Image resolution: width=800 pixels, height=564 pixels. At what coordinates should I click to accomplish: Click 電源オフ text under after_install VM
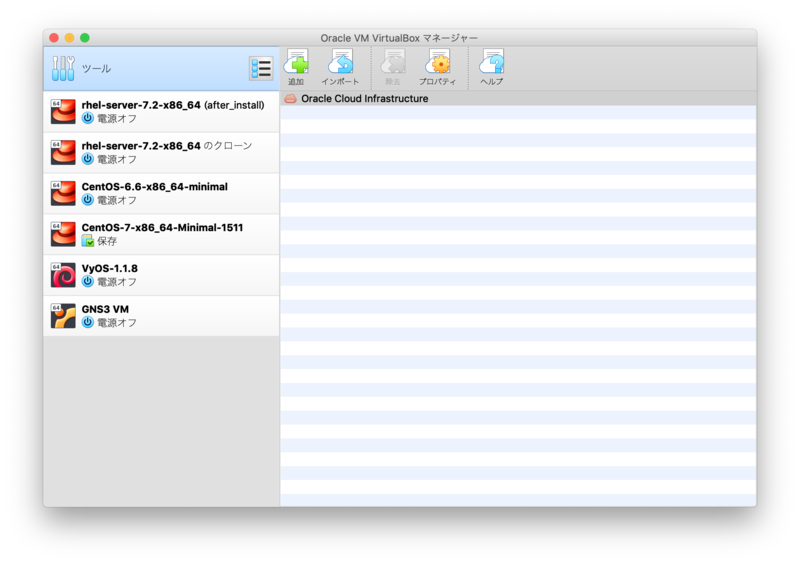[117, 118]
